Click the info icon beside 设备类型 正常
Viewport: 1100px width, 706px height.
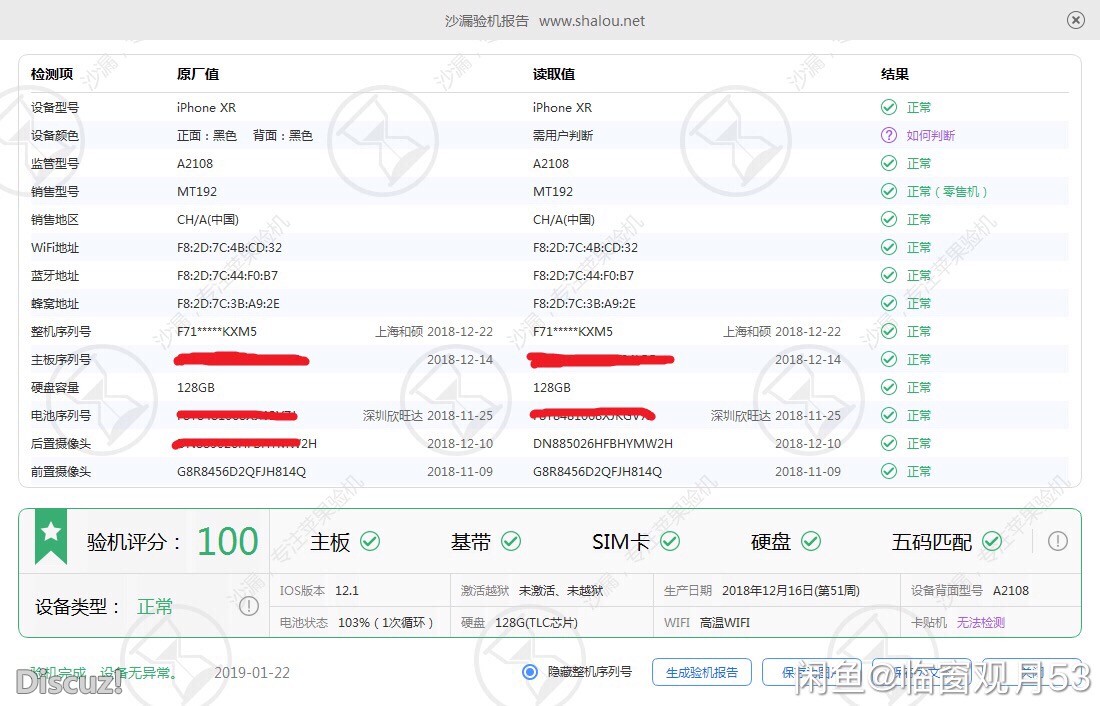(249, 606)
